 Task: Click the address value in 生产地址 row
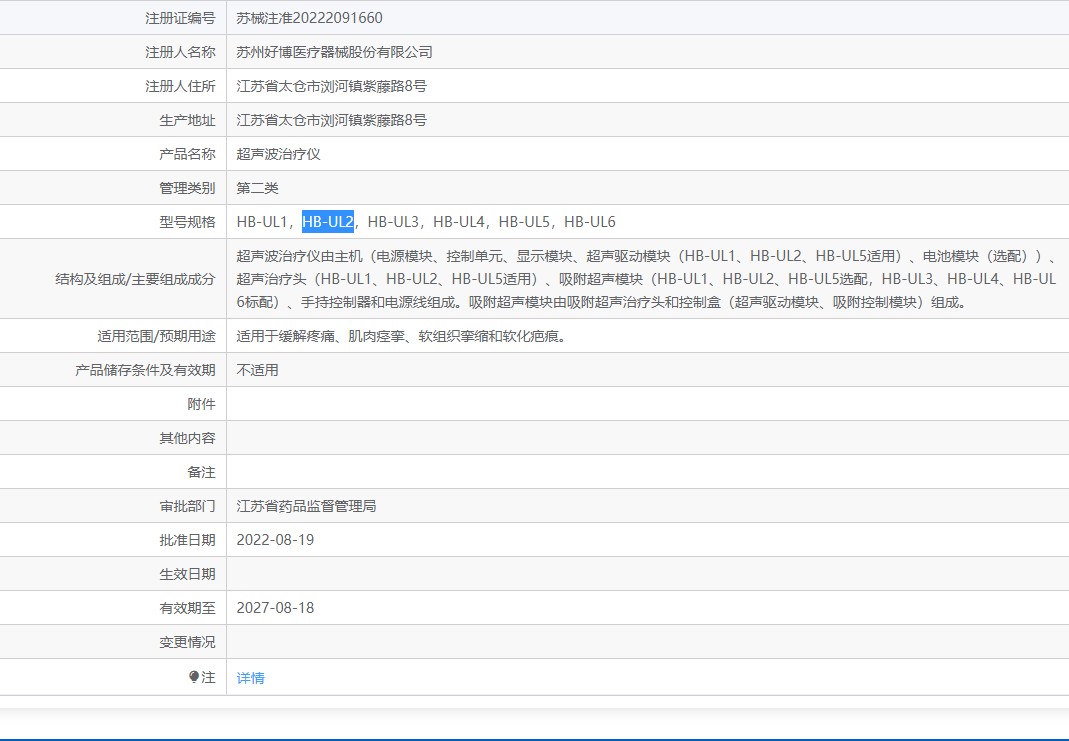point(331,120)
